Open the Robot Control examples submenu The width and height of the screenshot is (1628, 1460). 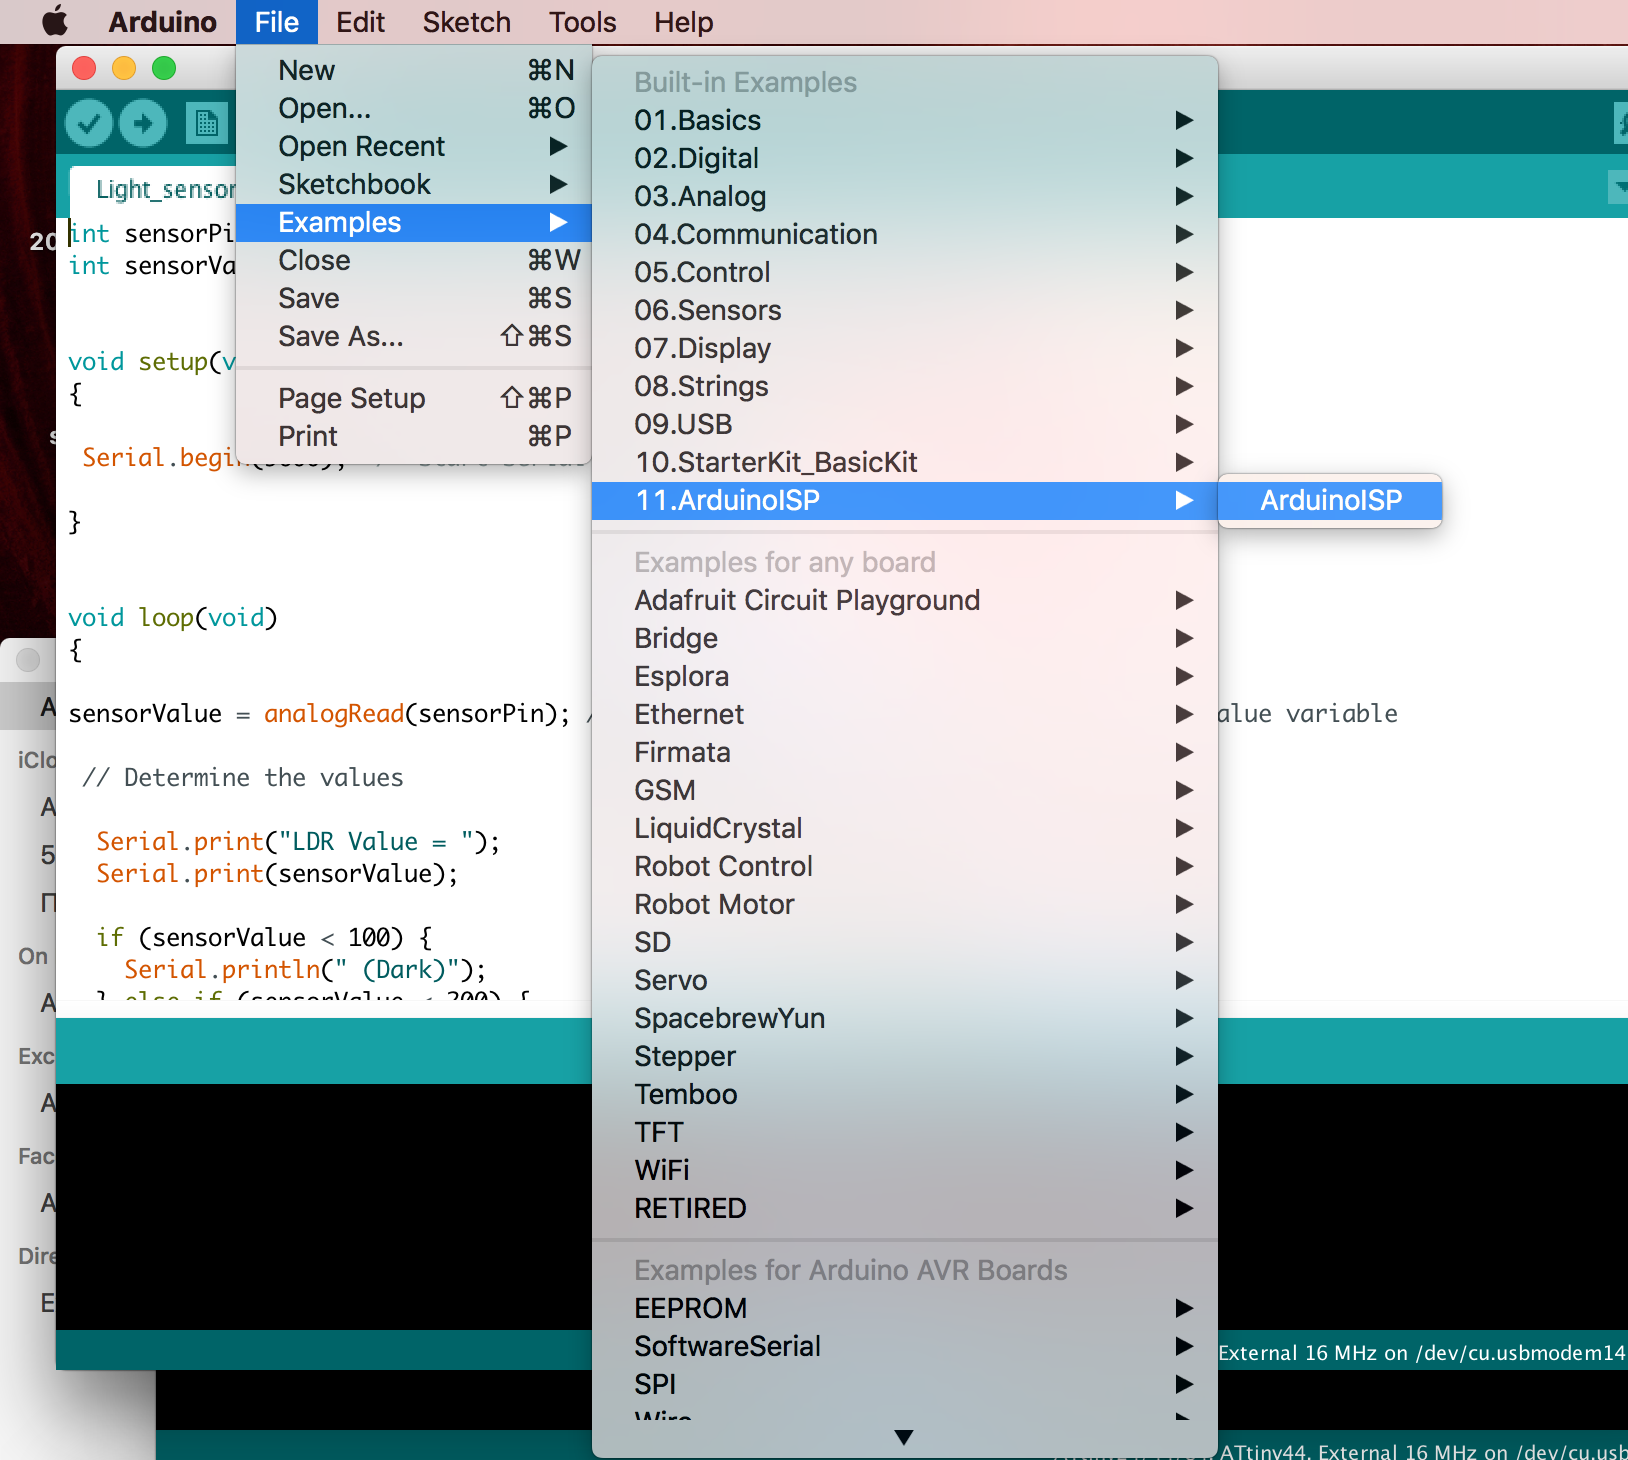click(x=905, y=866)
